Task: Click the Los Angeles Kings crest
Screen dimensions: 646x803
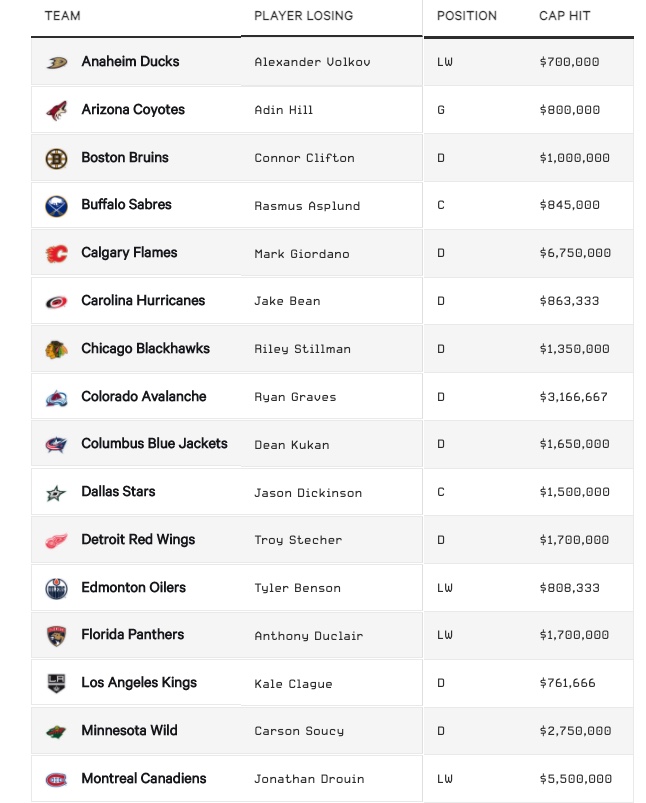Action: coord(56,684)
